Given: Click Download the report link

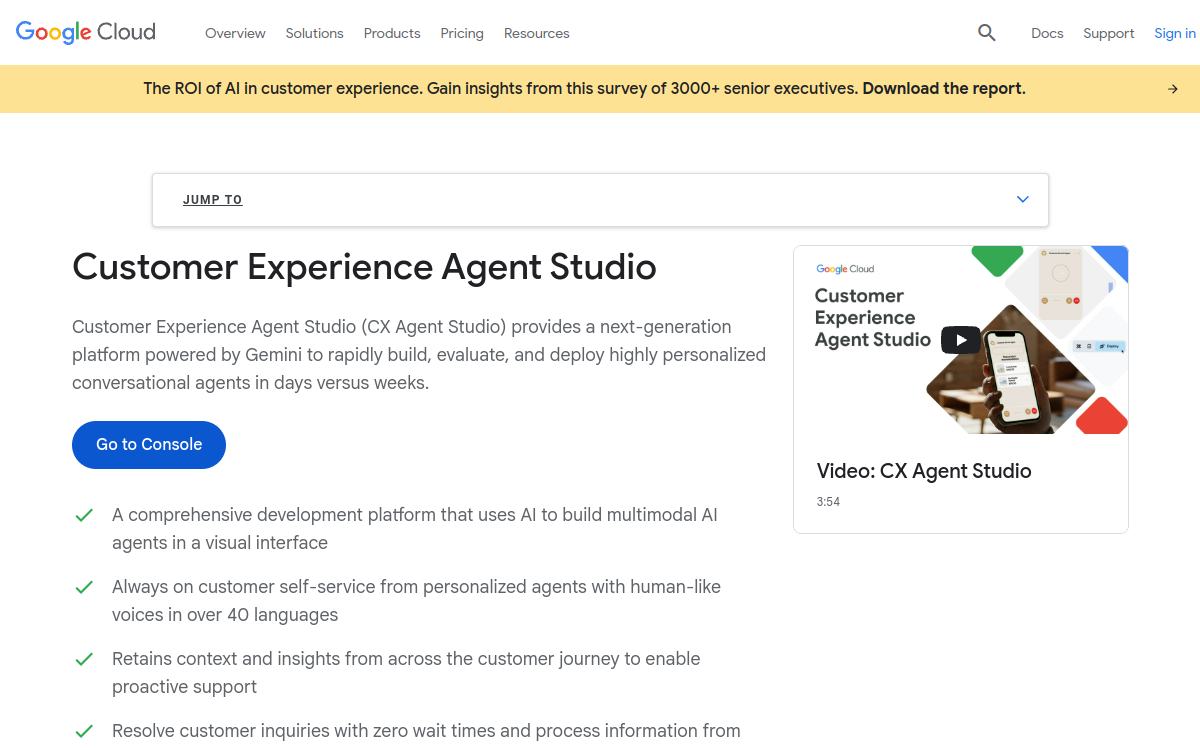Looking at the screenshot, I should (944, 88).
